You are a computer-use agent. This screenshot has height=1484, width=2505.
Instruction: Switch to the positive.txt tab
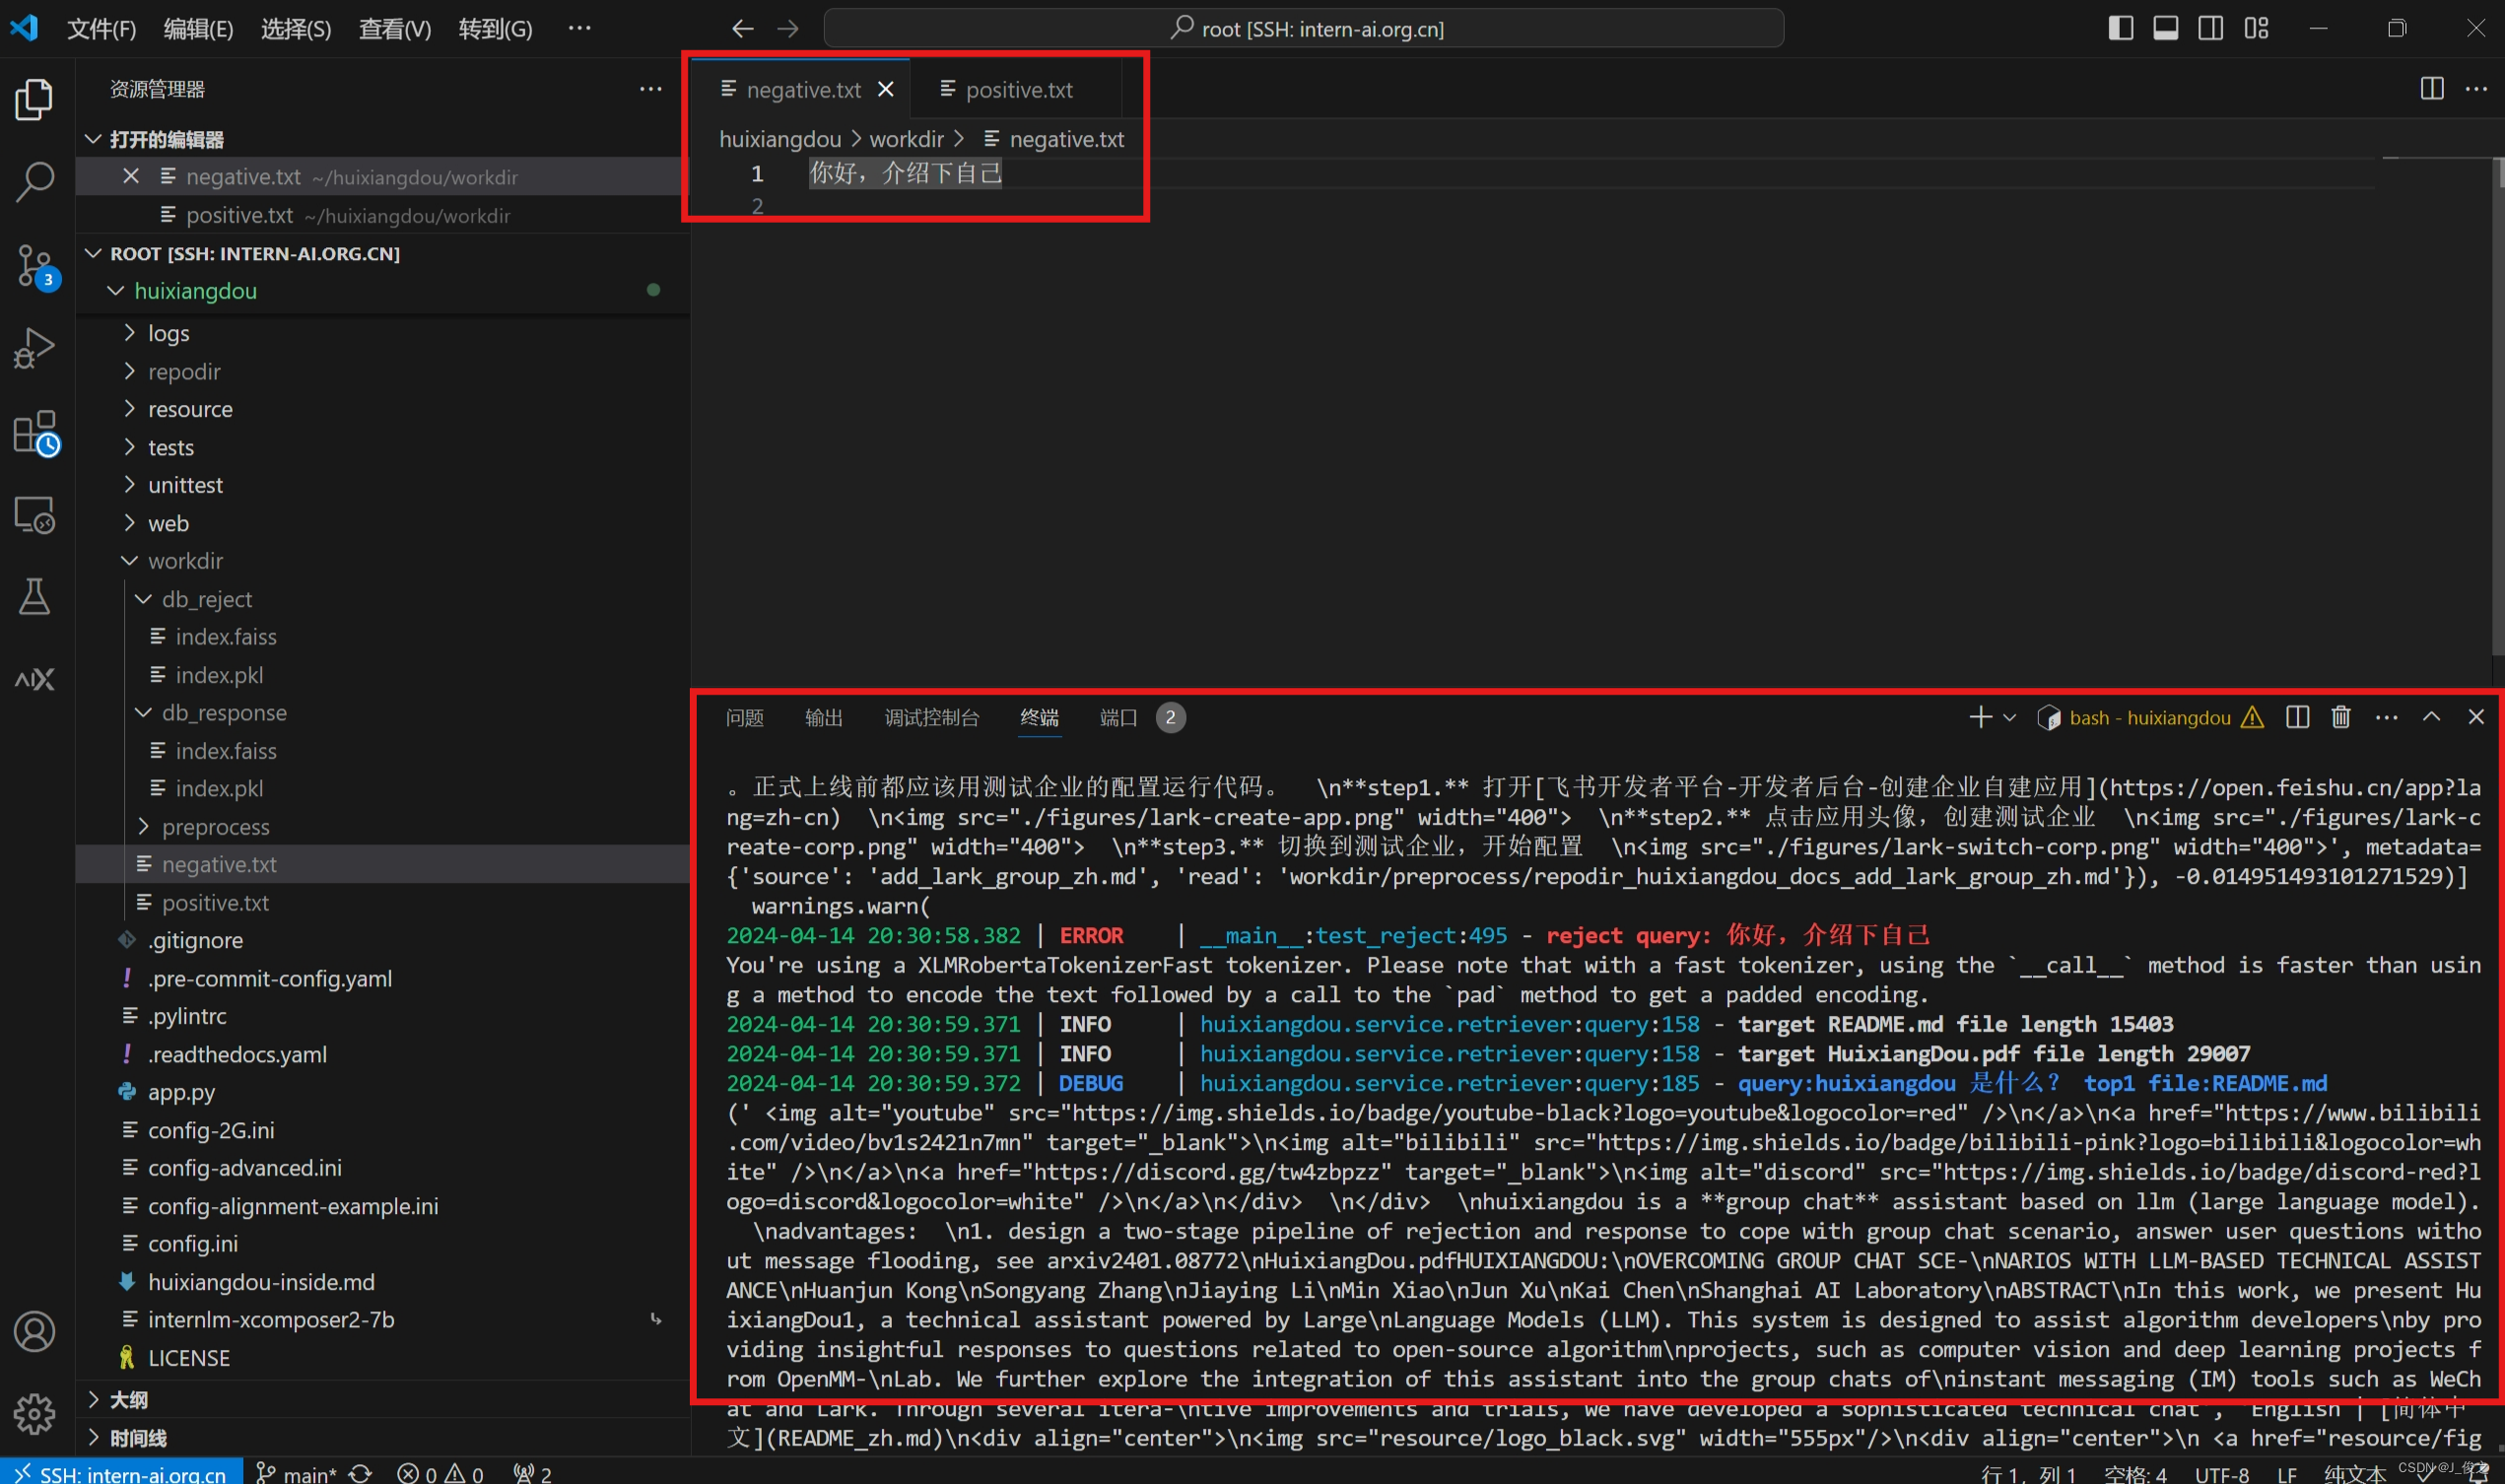pyautogui.click(x=1016, y=89)
